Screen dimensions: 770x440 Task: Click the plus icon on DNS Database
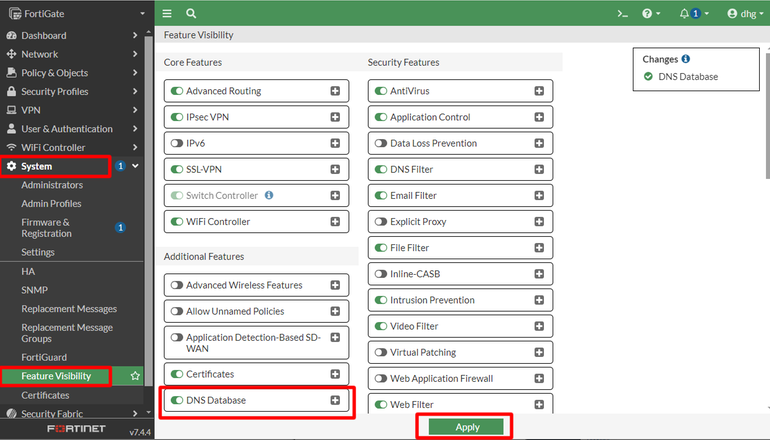[335, 400]
